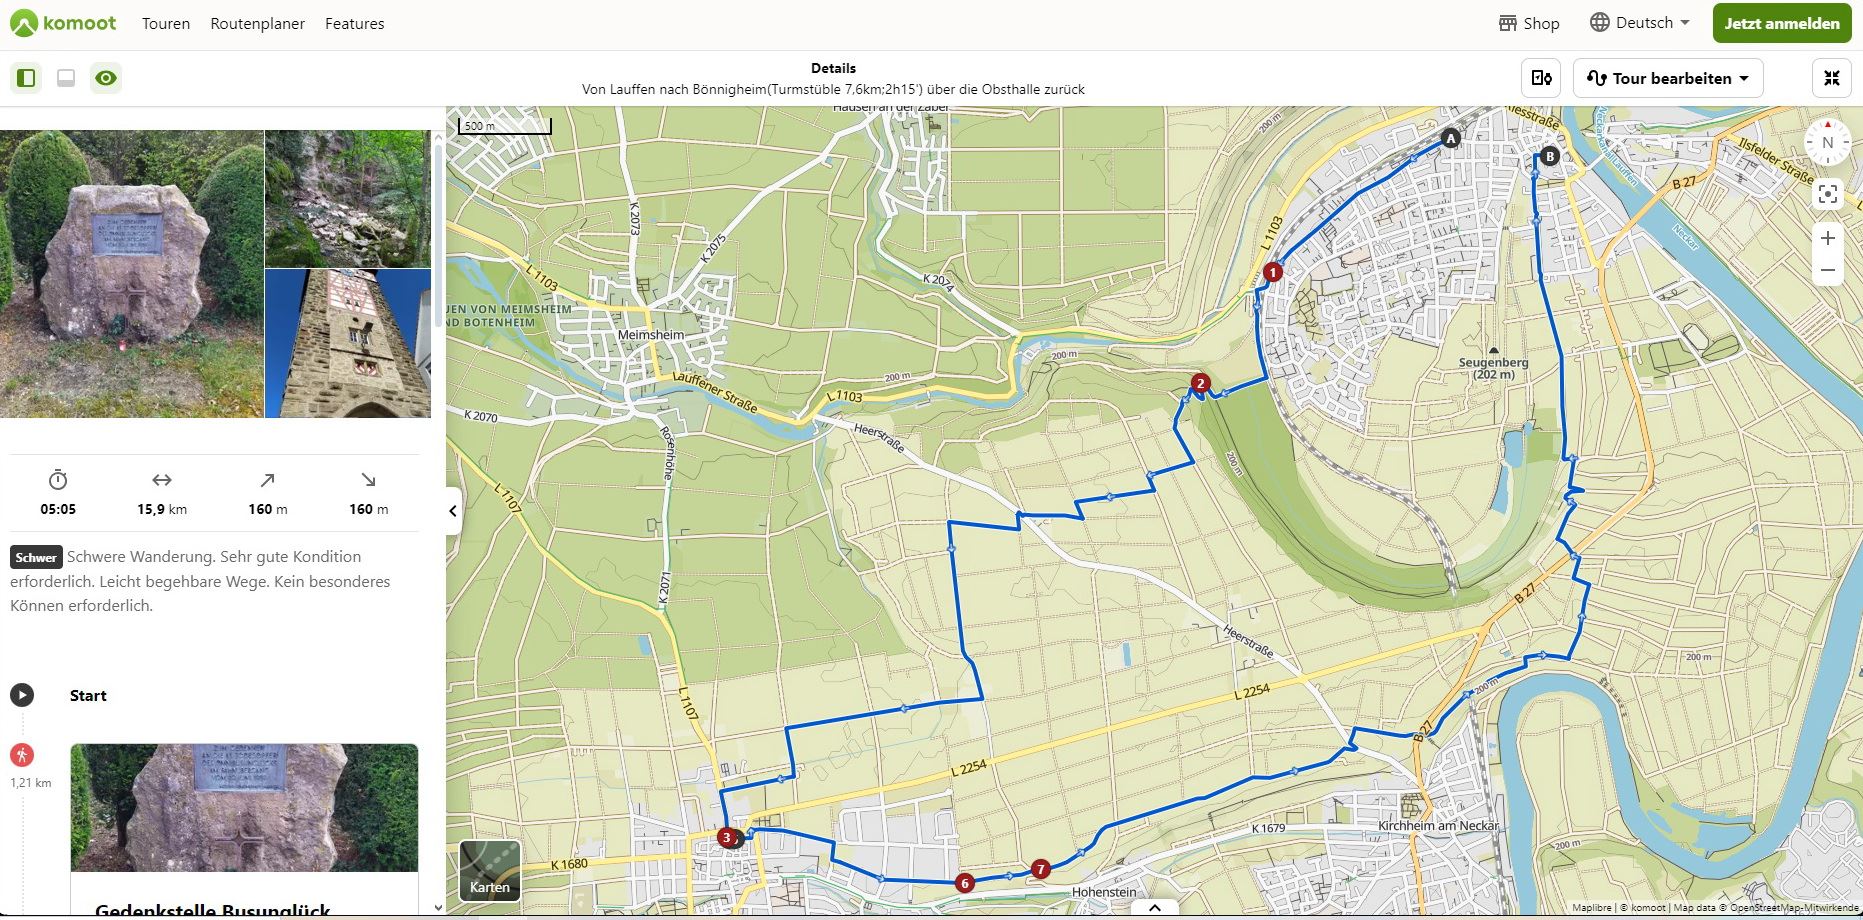Center map on the route
This screenshot has width=1863, height=920.
click(x=1827, y=194)
